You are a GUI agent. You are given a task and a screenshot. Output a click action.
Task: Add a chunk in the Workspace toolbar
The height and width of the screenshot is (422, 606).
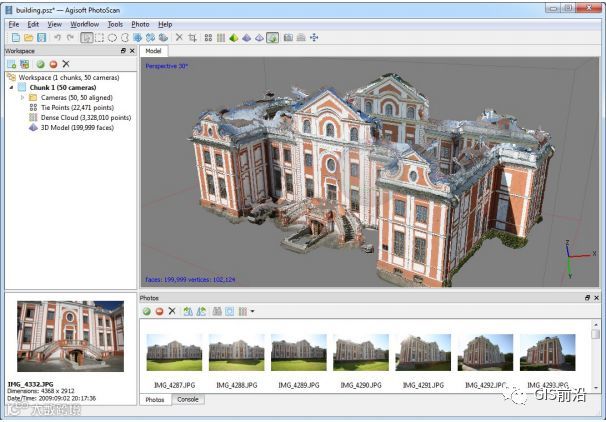pos(12,64)
